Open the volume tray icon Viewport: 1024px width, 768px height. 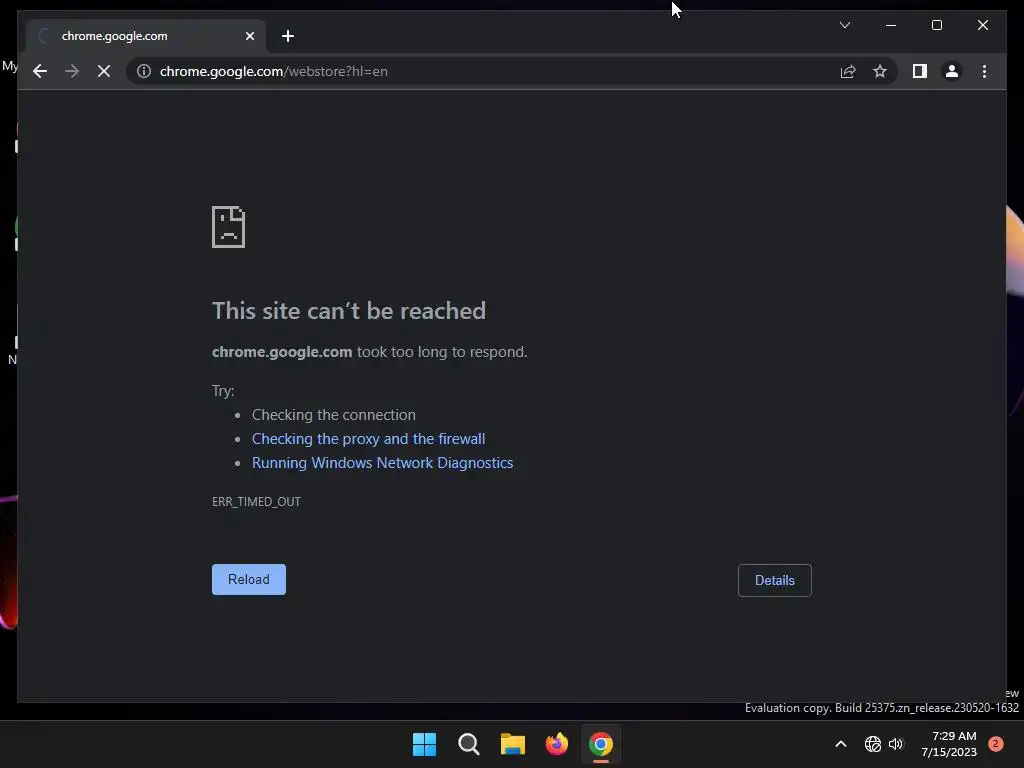click(896, 744)
